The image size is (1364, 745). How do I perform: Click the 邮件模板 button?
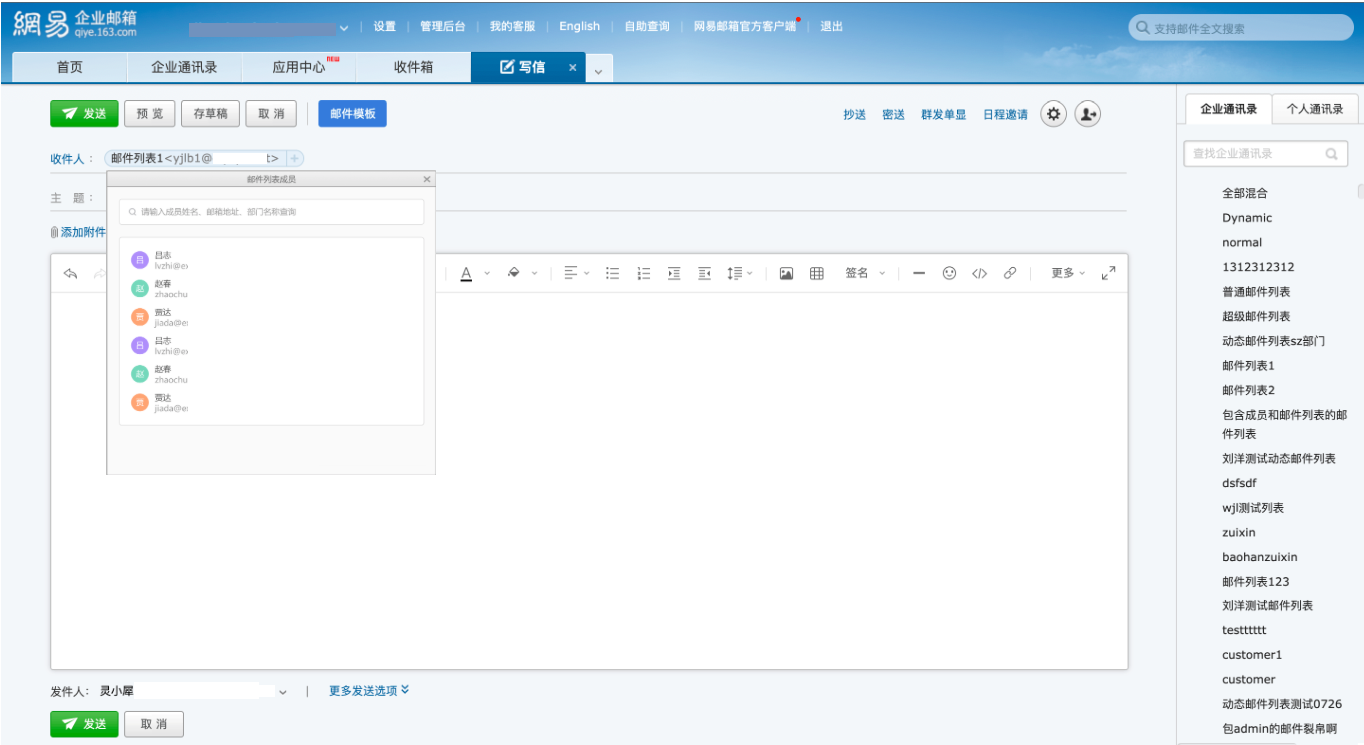click(x=352, y=114)
